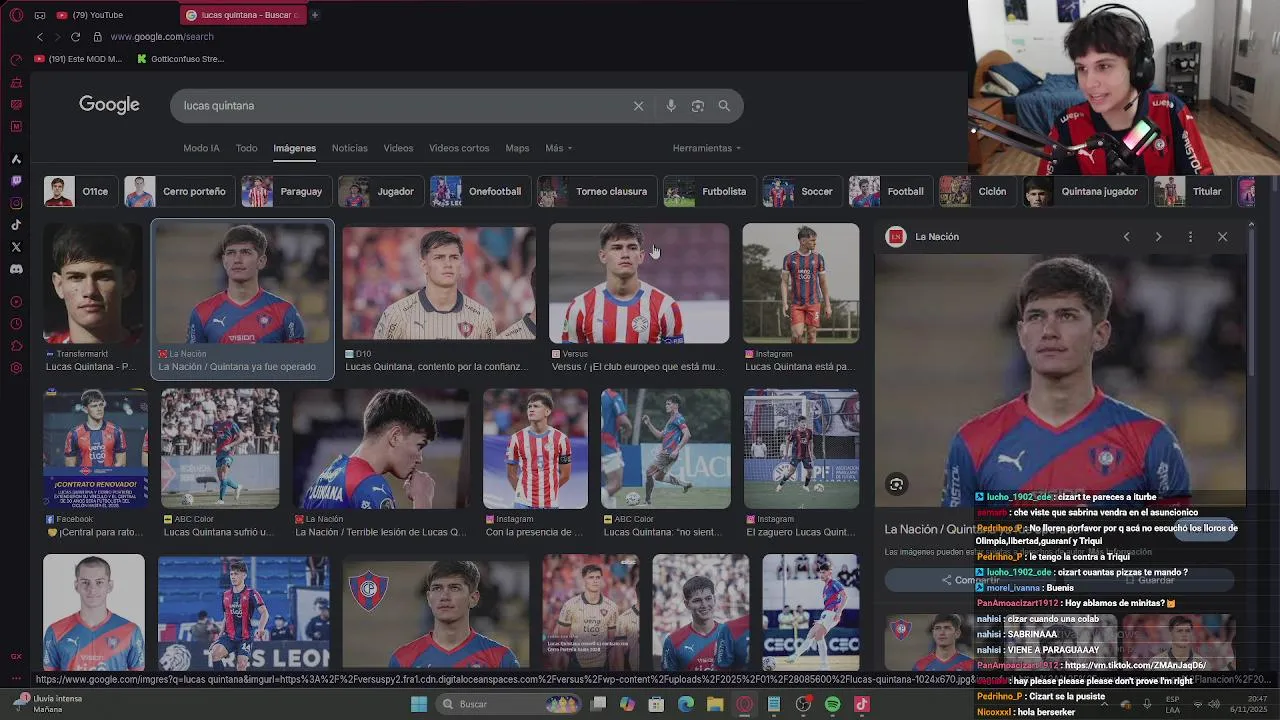Open Extensions icon in sidebar
This screenshot has width=1280, height=720.
pyautogui.click(x=16, y=346)
